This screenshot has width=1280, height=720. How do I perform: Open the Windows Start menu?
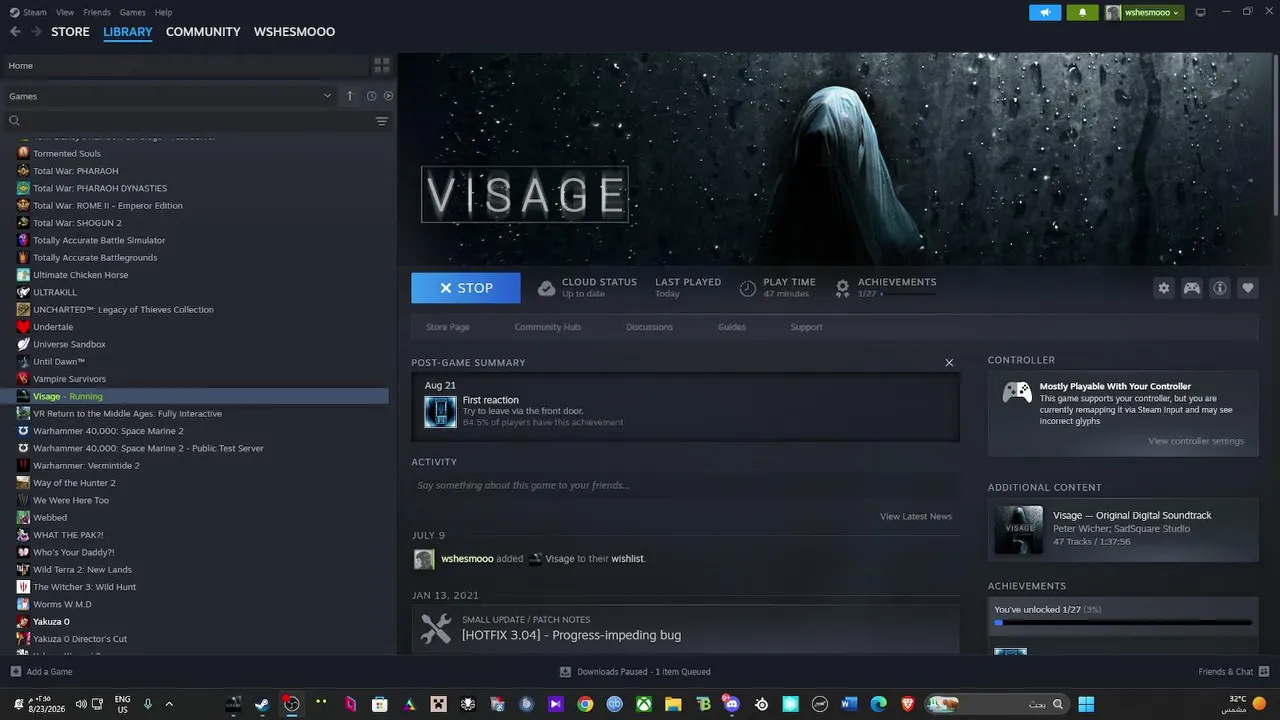click(x=1086, y=704)
